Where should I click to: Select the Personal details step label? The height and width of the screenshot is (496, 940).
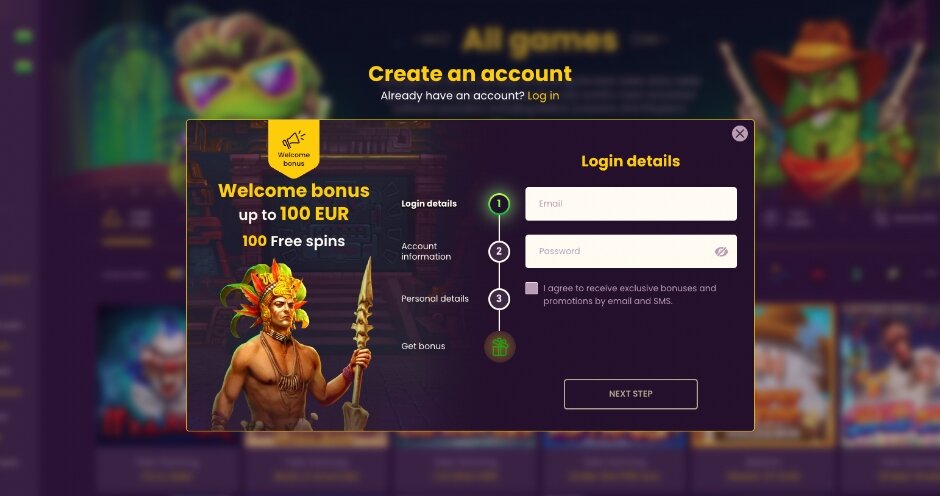435,299
